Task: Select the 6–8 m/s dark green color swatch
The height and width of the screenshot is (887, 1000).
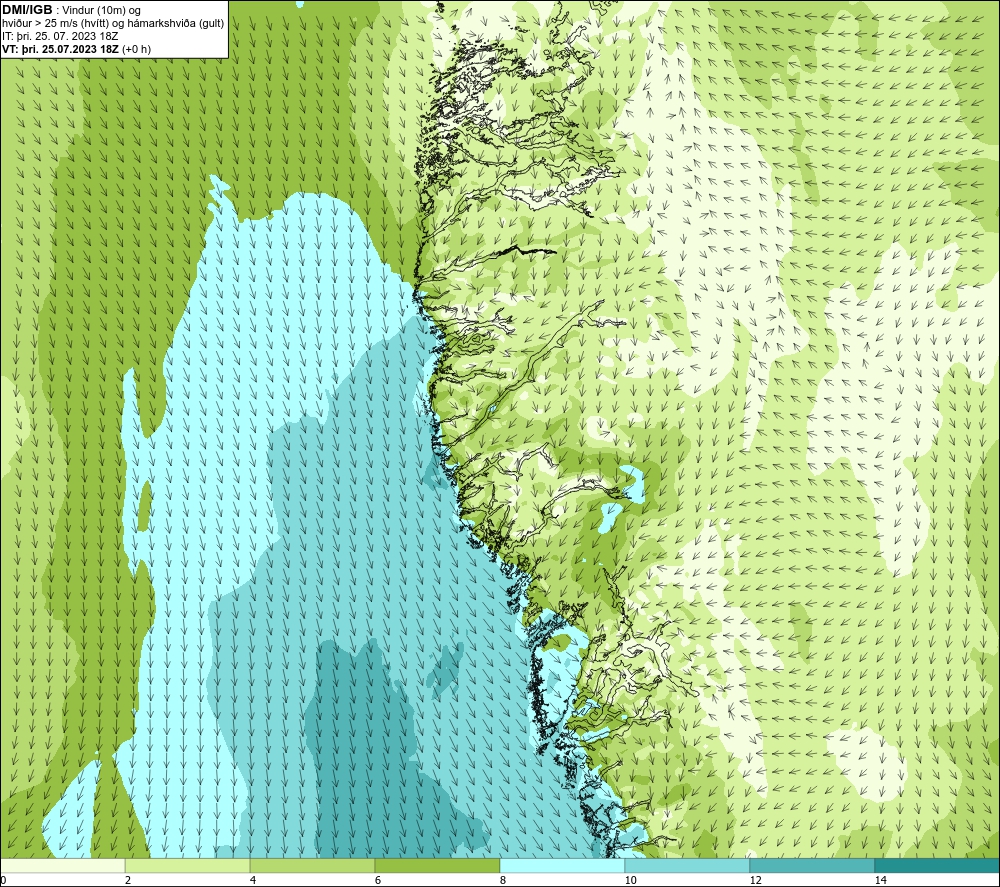Action: point(438,865)
